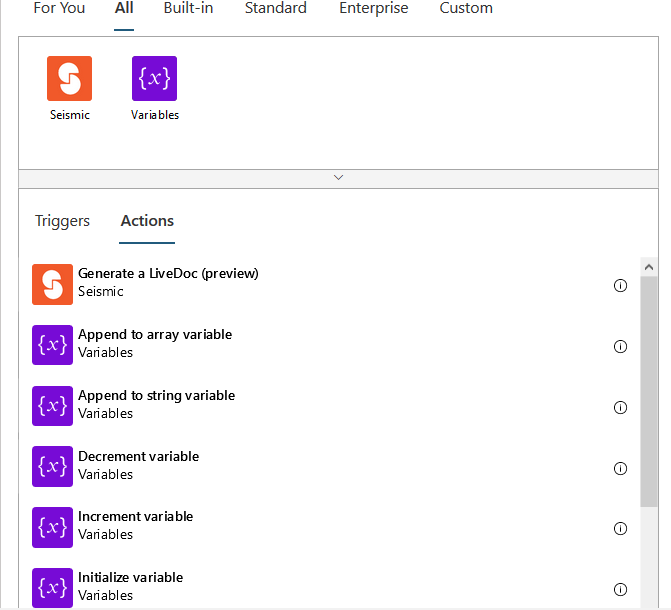Switch to the Standard tab
The width and height of the screenshot is (671, 610).
pyautogui.click(x=276, y=9)
